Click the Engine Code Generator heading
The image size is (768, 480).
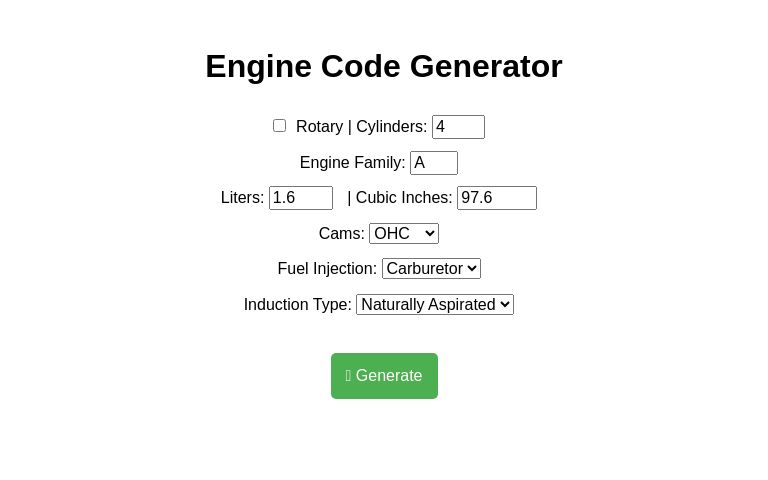(x=384, y=66)
